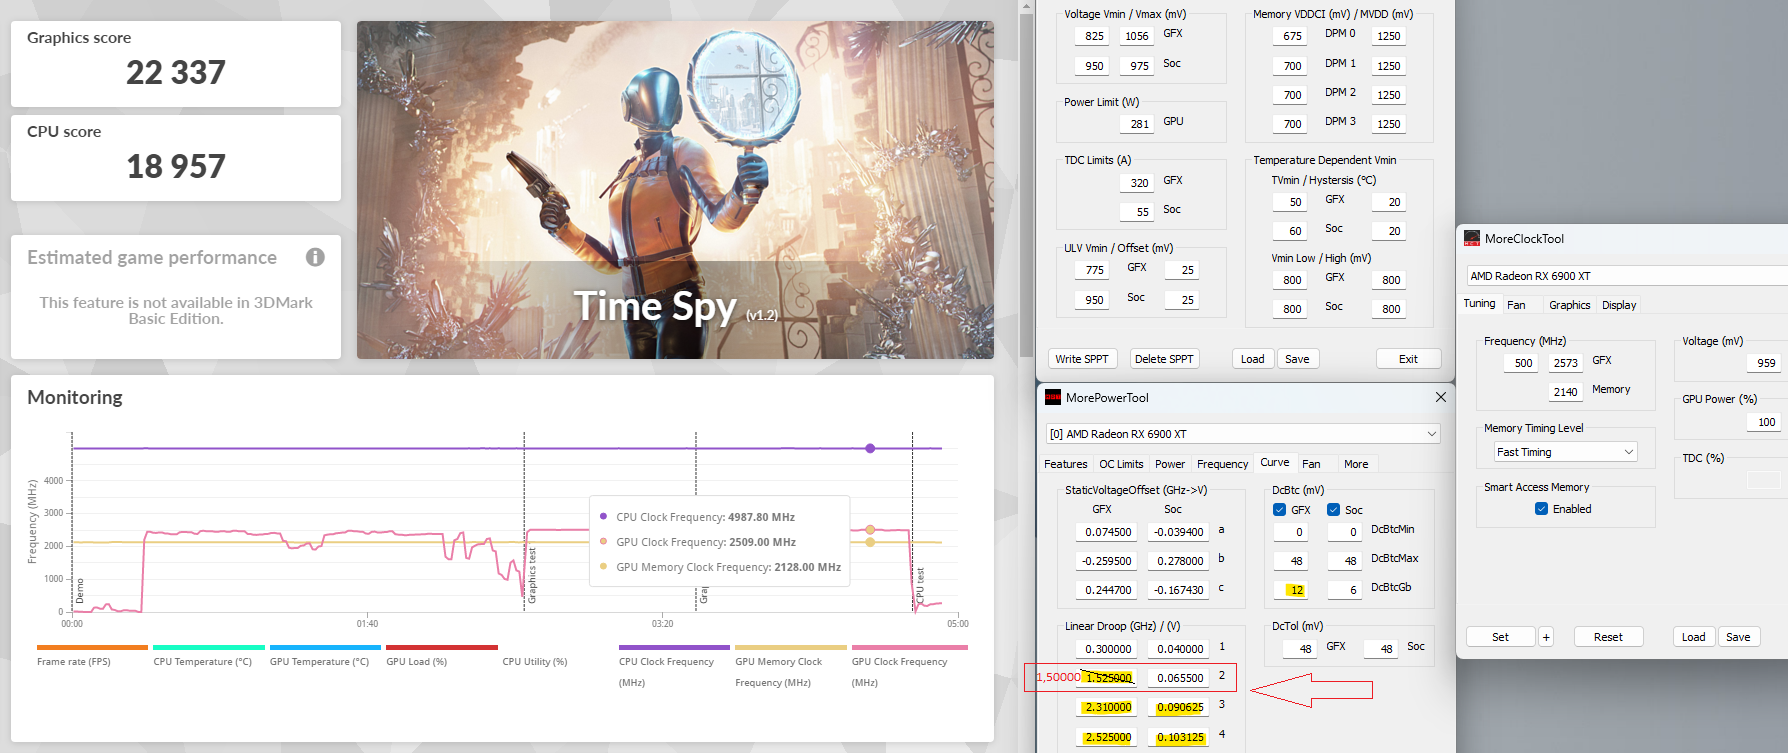Select the Tuning tab in MoreClockTool
The image size is (1788, 753).
pyautogui.click(x=1479, y=304)
